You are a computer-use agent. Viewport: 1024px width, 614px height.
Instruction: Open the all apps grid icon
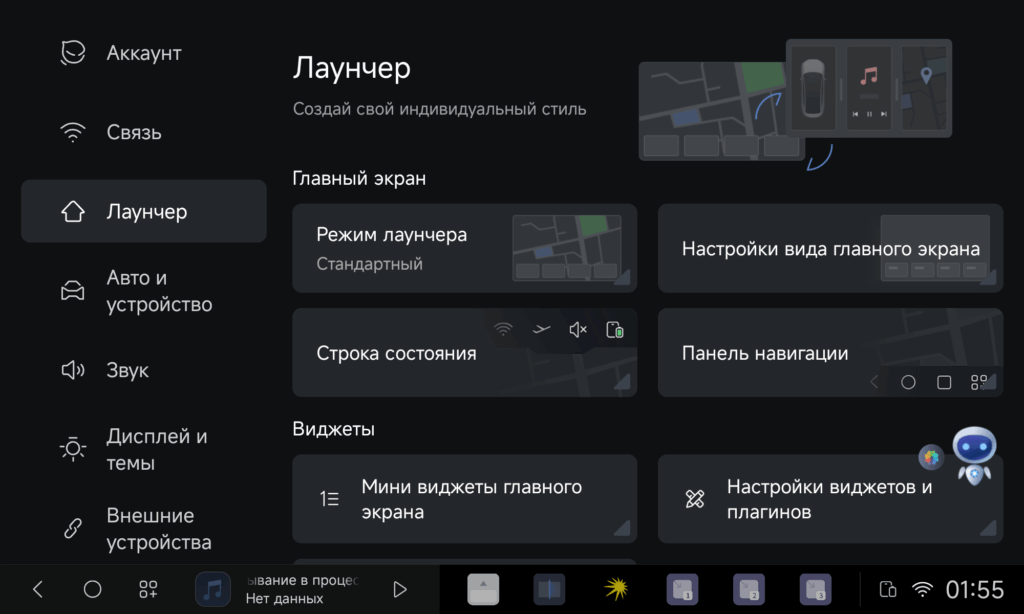pyautogui.click(x=148, y=589)
